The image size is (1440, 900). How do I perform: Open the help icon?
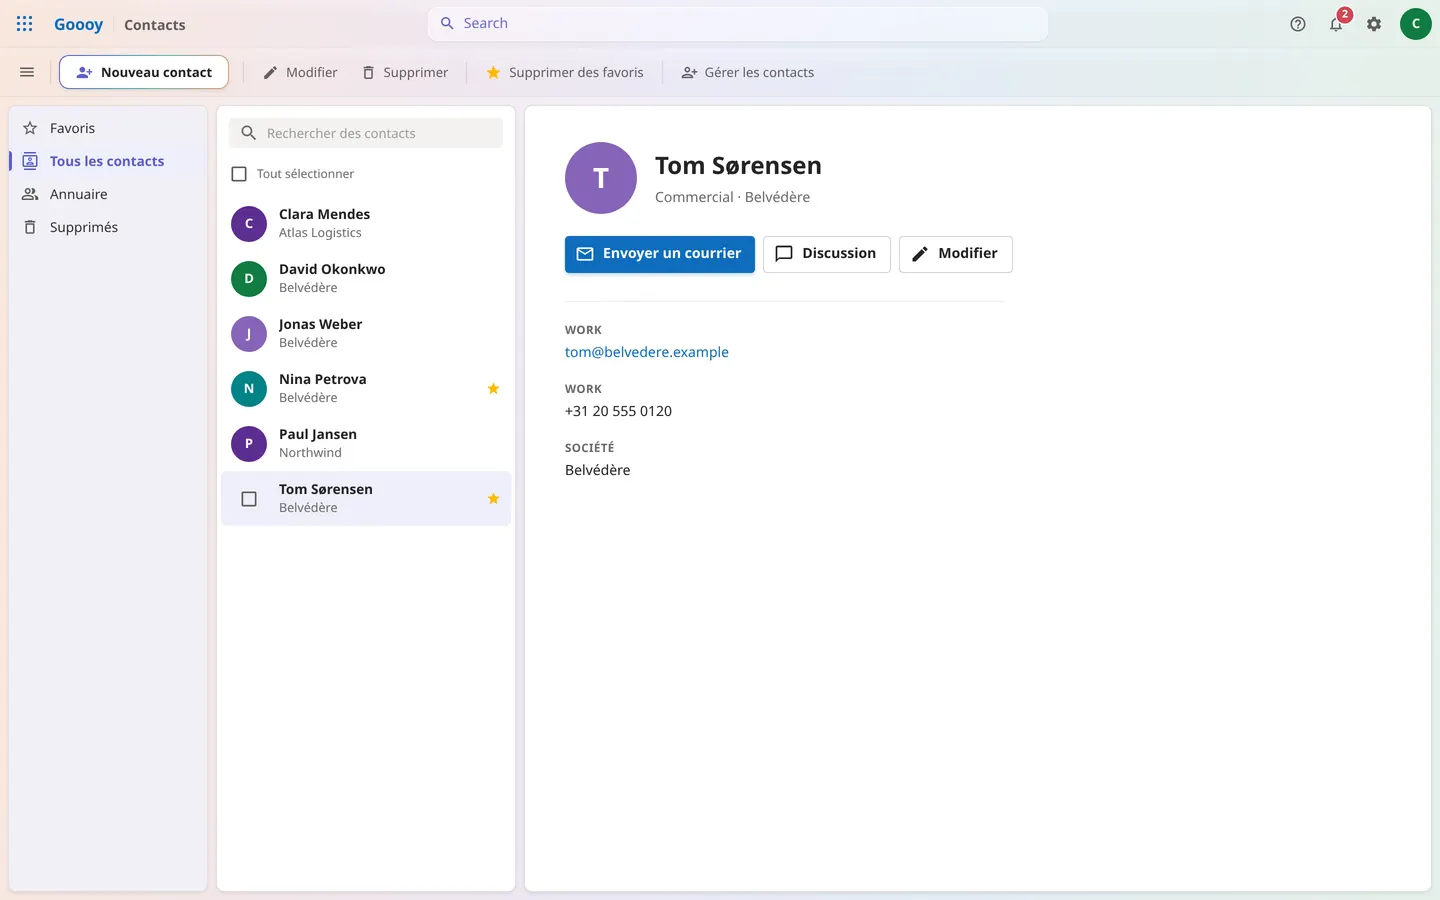coord(1298,24)
